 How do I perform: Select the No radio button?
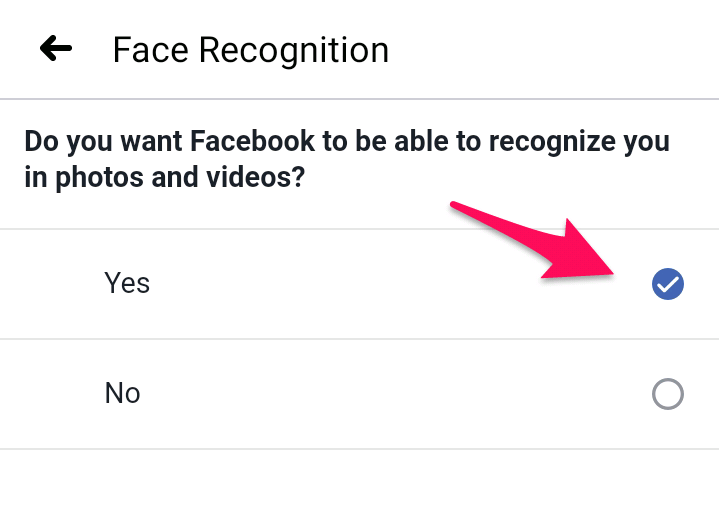click(667, 394)
